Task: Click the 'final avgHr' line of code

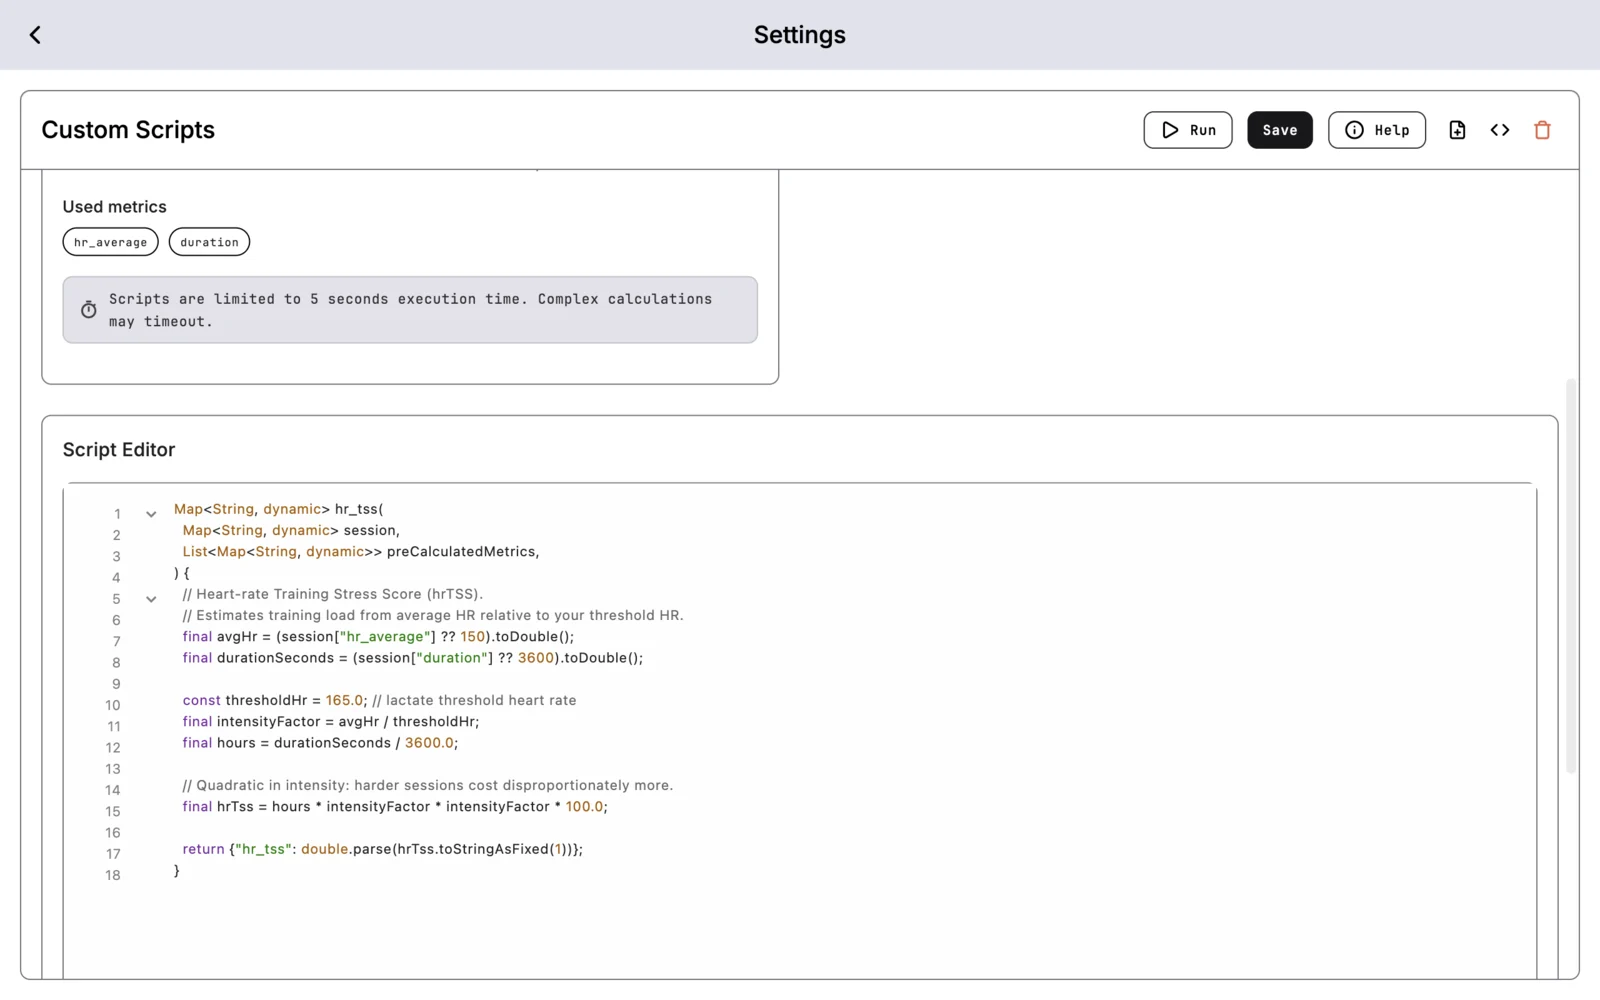Action: (x=378, y=637)
